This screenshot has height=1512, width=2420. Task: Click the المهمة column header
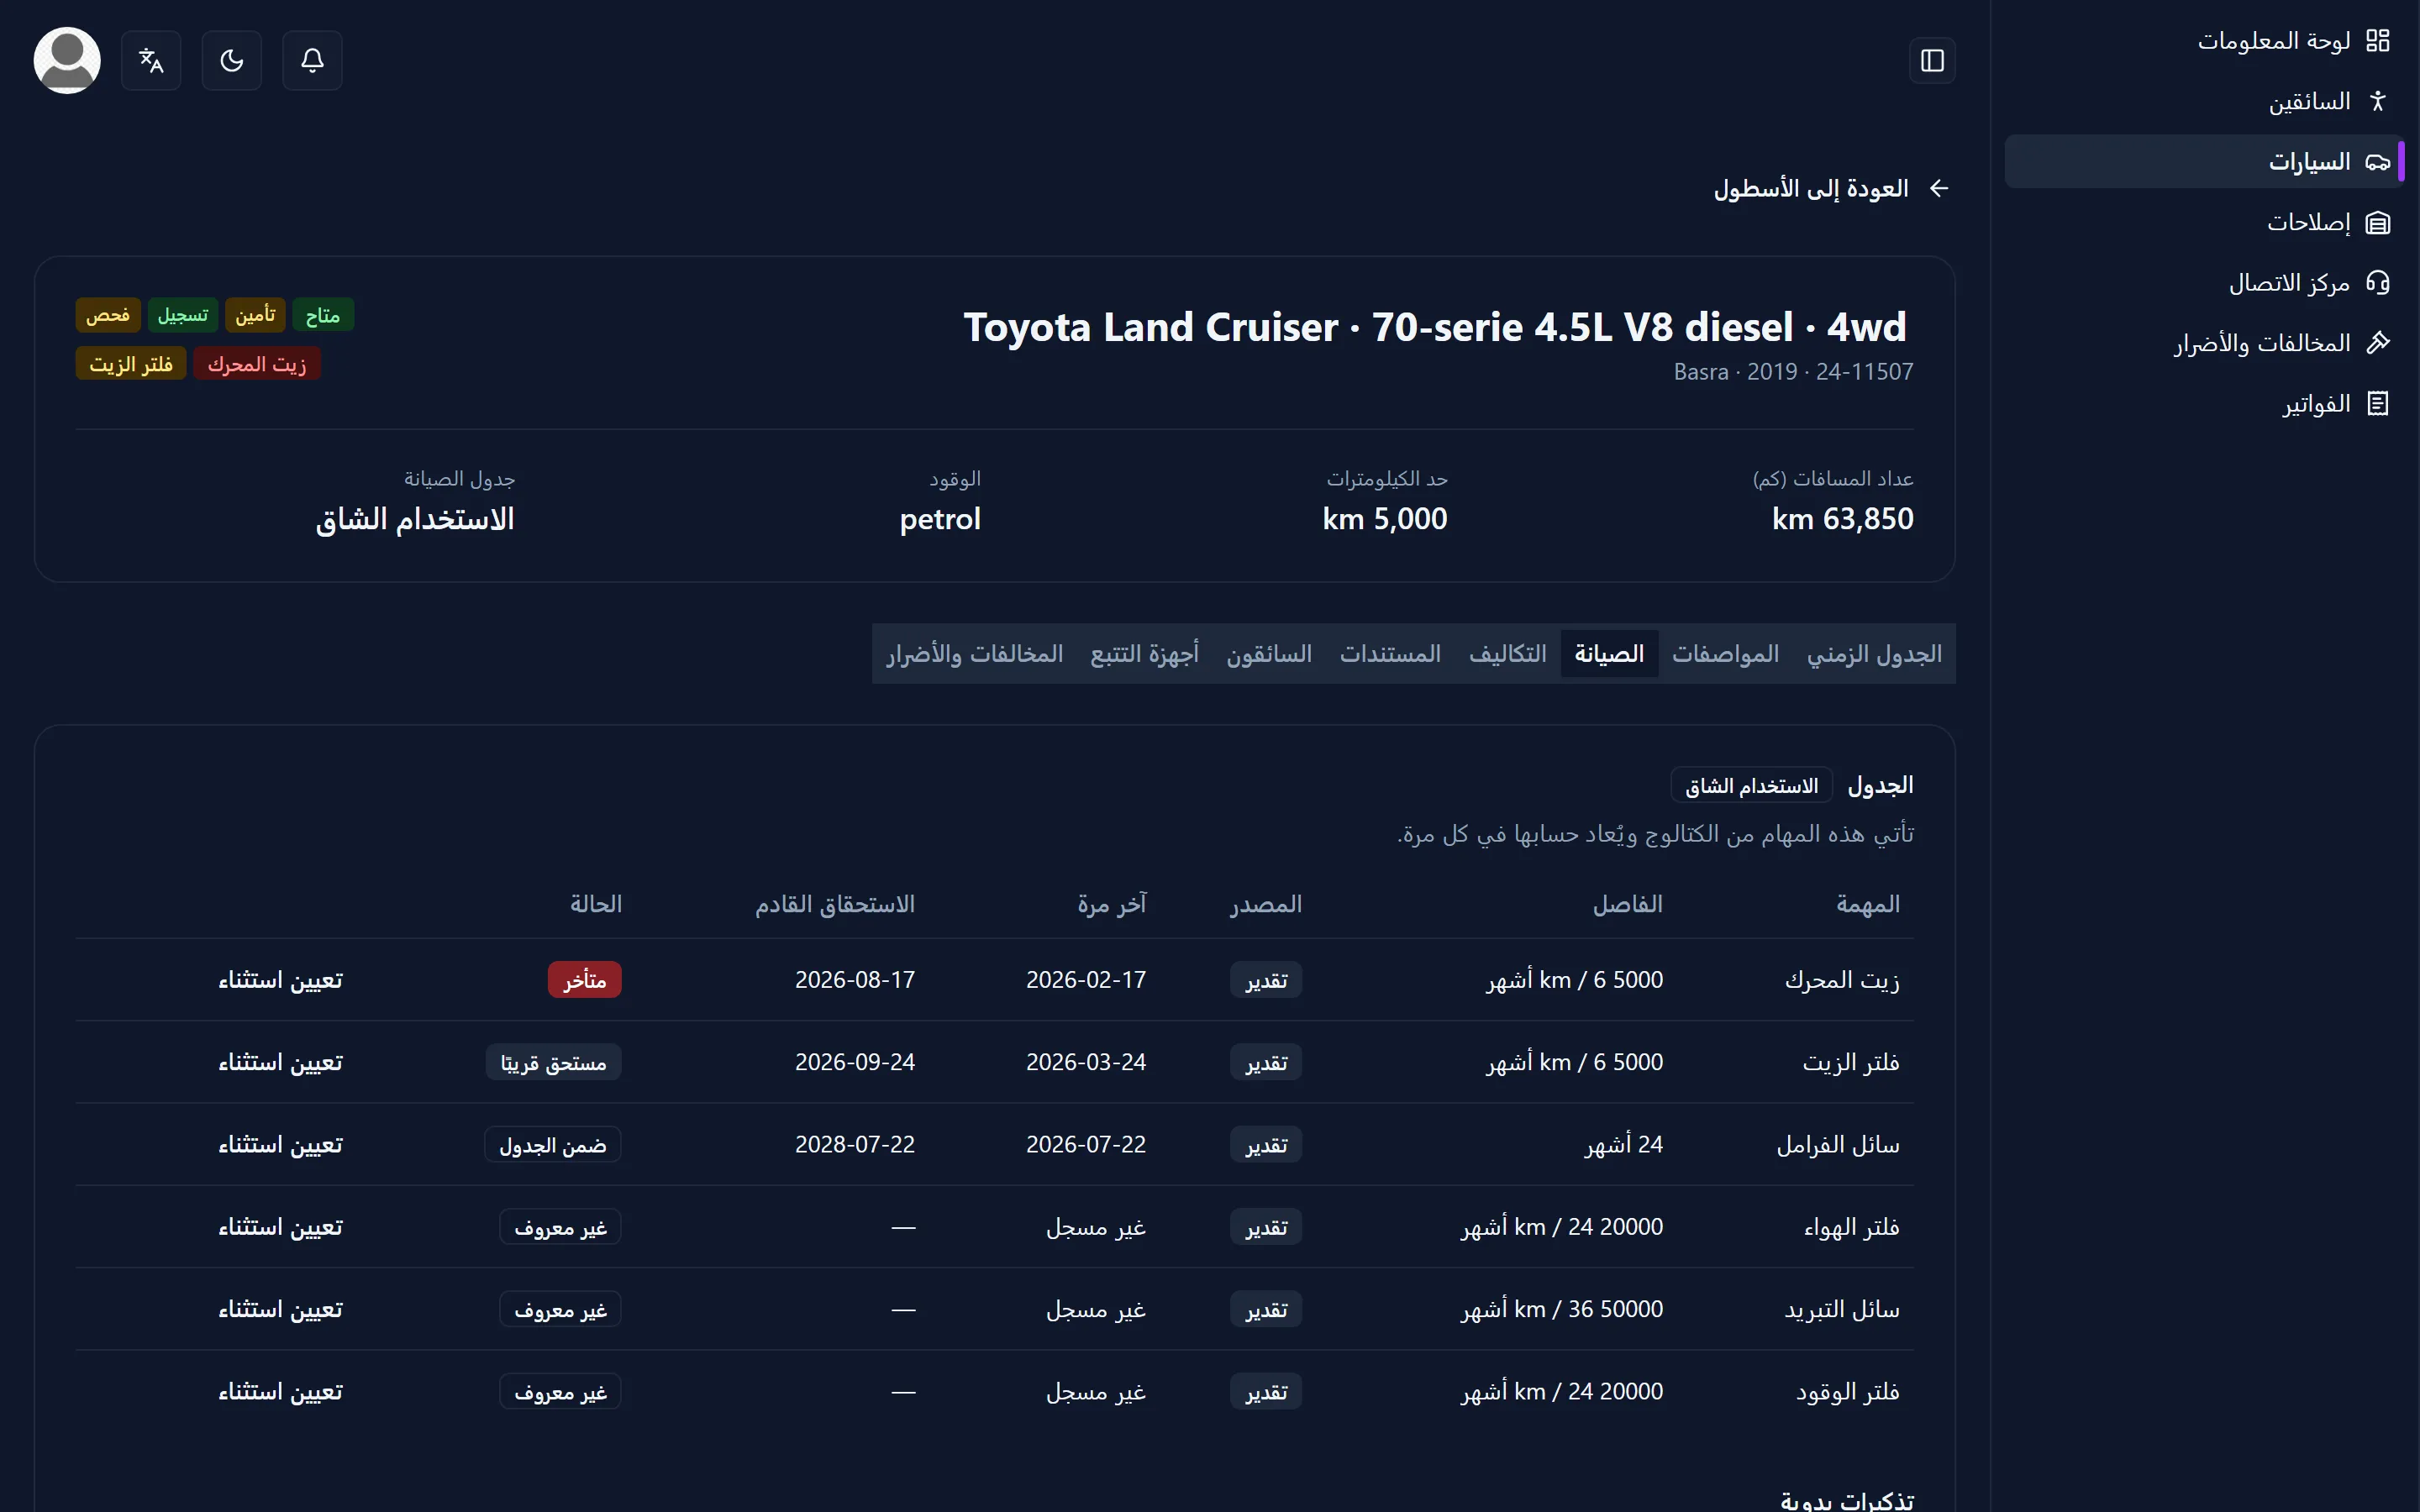click(x=1867, y=905)
